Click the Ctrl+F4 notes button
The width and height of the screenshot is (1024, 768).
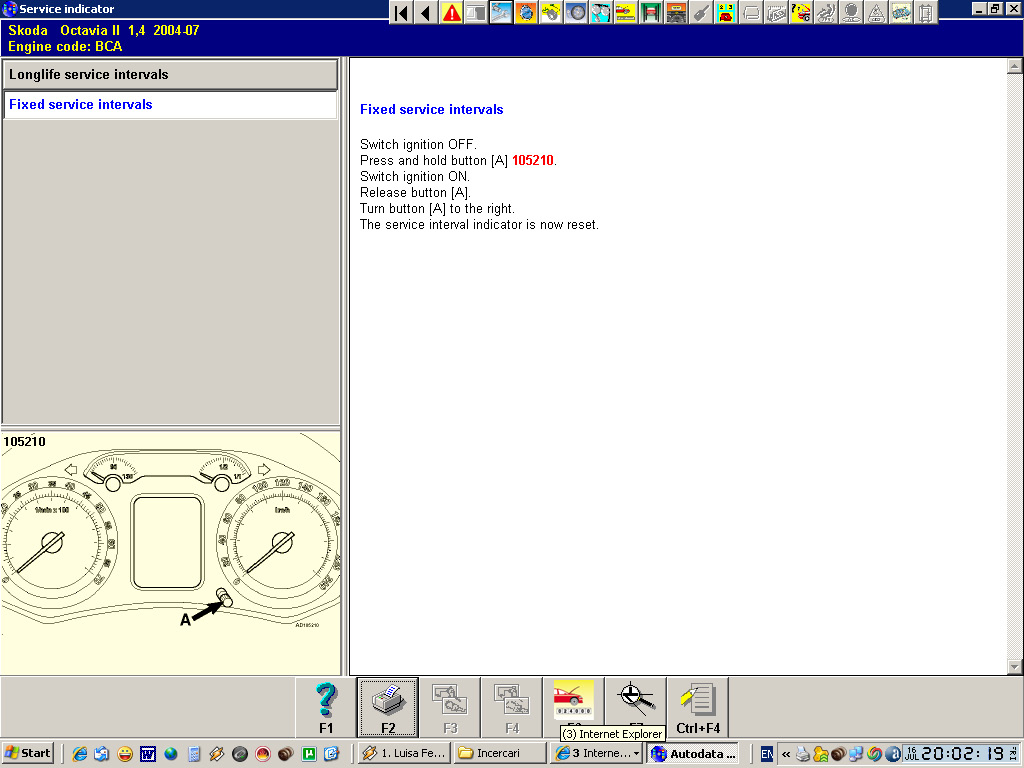click(698, 707)
